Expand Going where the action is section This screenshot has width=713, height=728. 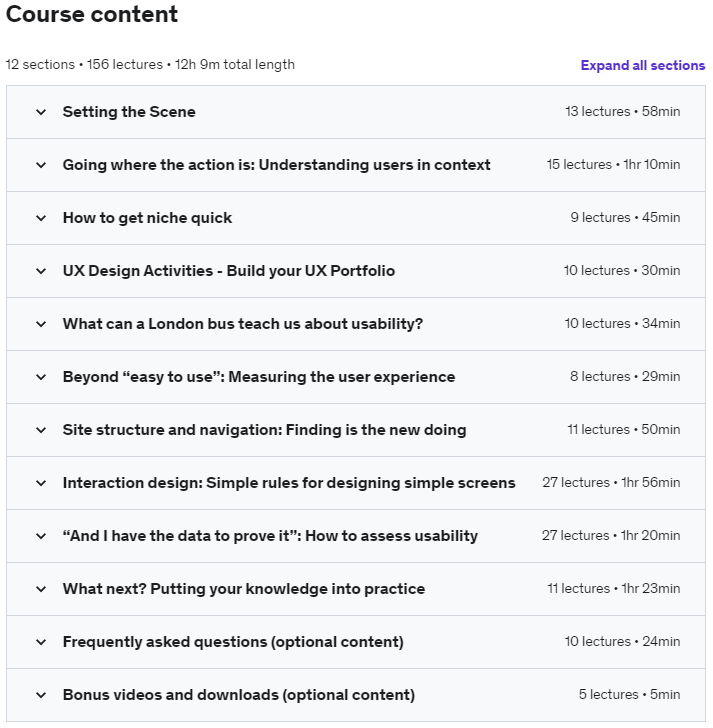coord(276,165)
